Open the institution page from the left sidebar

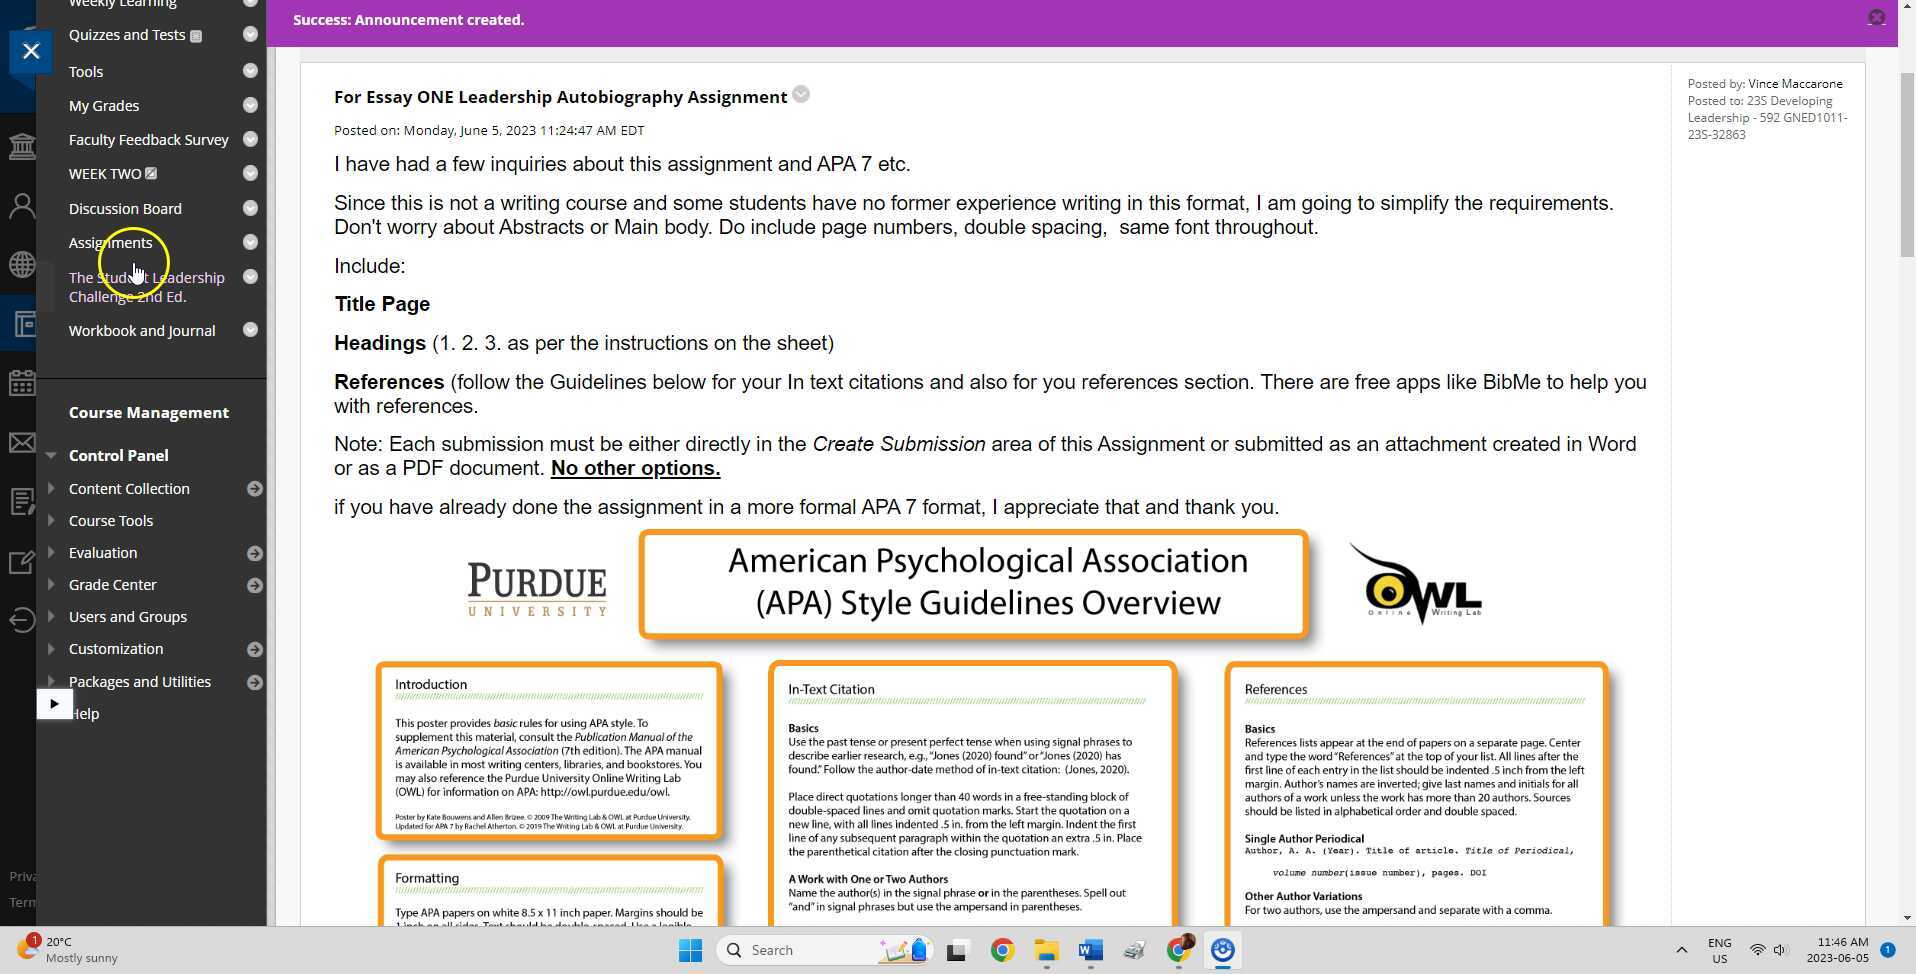[x=22, y=145]
